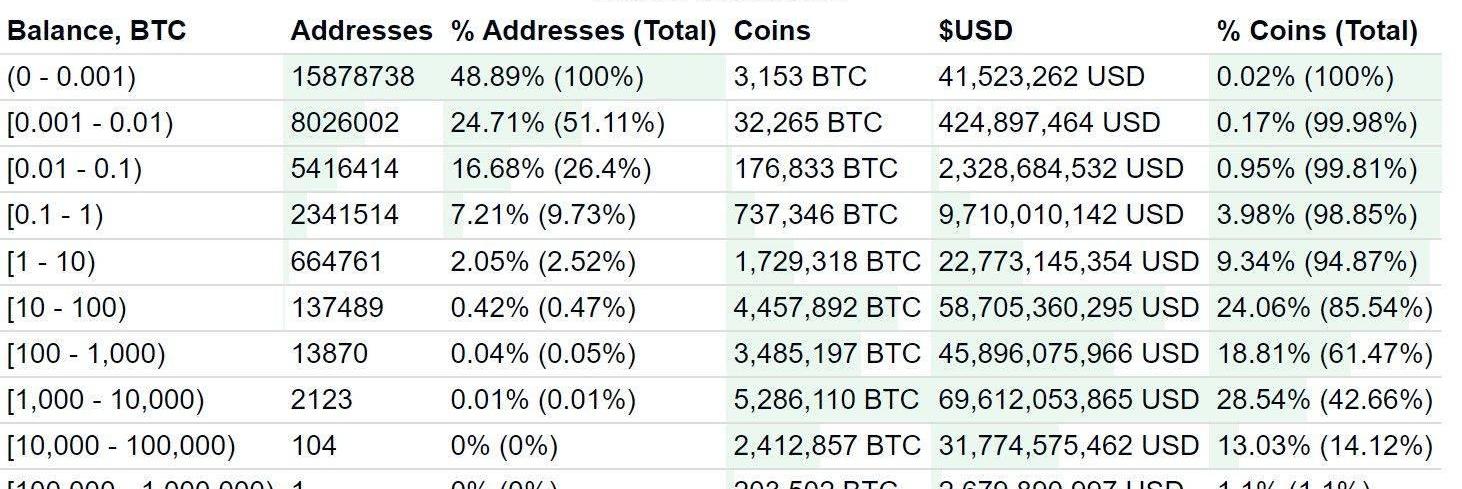1462x489 pixels.
Task: Select the Coins column header
Action: point(772,31)
